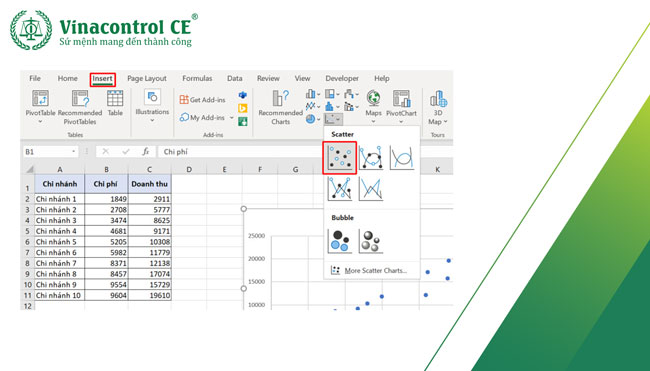This screenshot has width=650, height=371.
Task: Open My Add-ins
Action: [203, 118]
